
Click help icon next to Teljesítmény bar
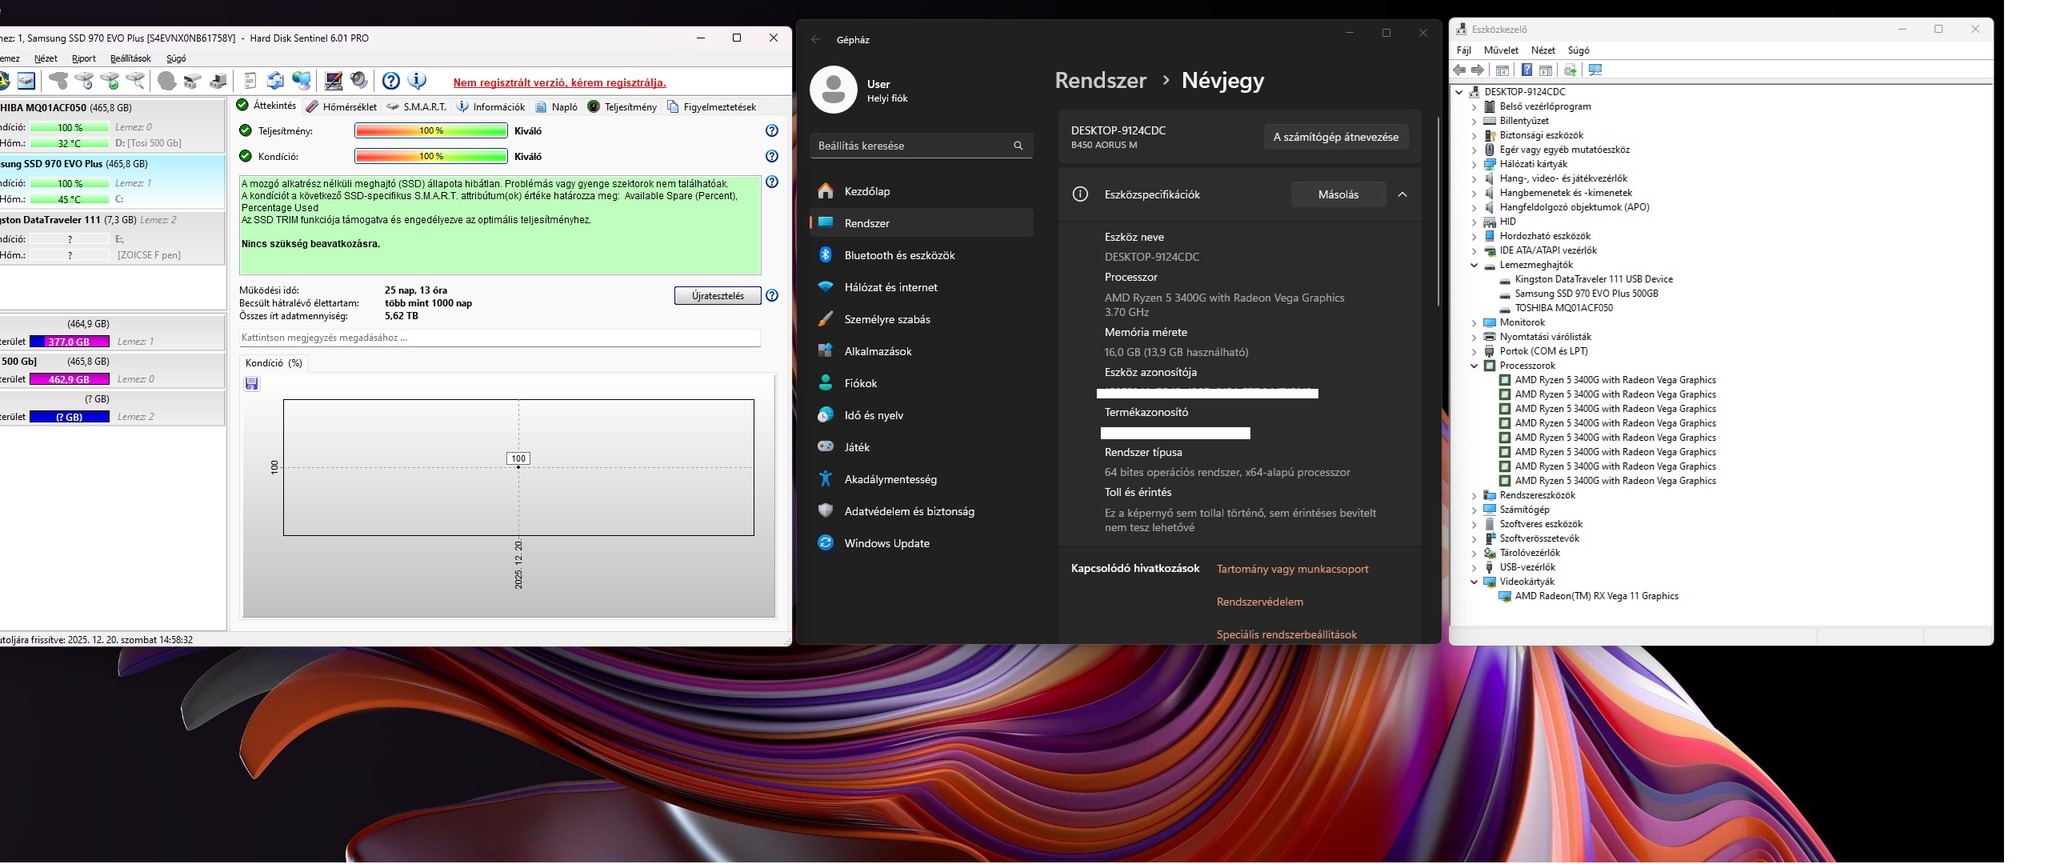tap(772, 131)
